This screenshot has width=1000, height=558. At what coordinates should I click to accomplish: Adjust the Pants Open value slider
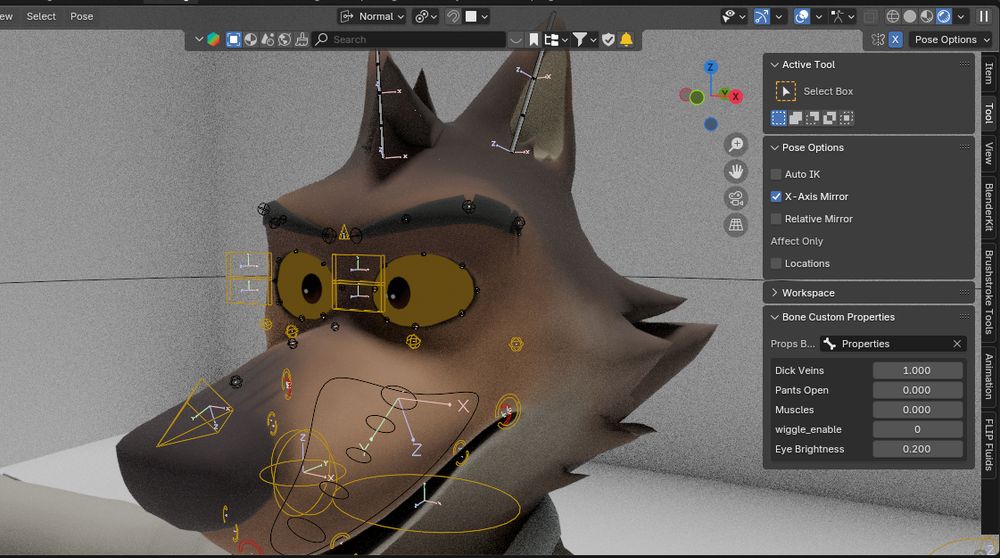(917, 390)
